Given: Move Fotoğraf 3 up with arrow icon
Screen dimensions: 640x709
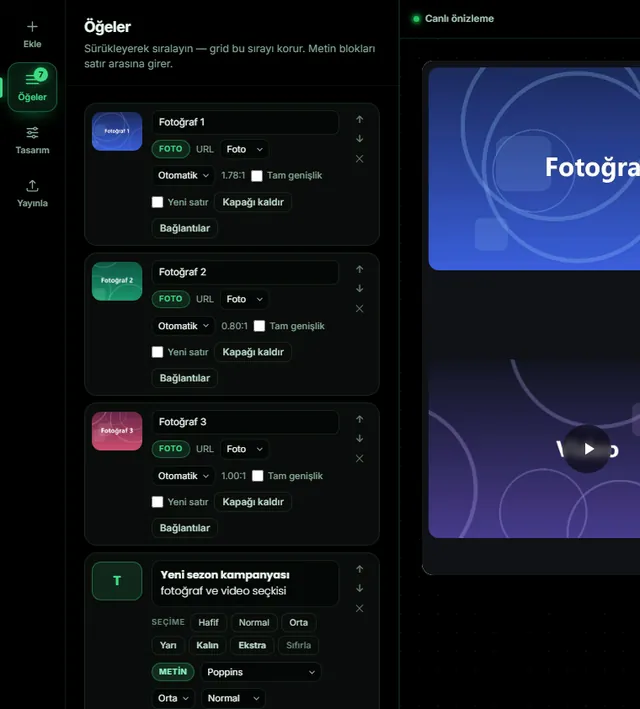Looking at the screenshot, I should 360,419.
